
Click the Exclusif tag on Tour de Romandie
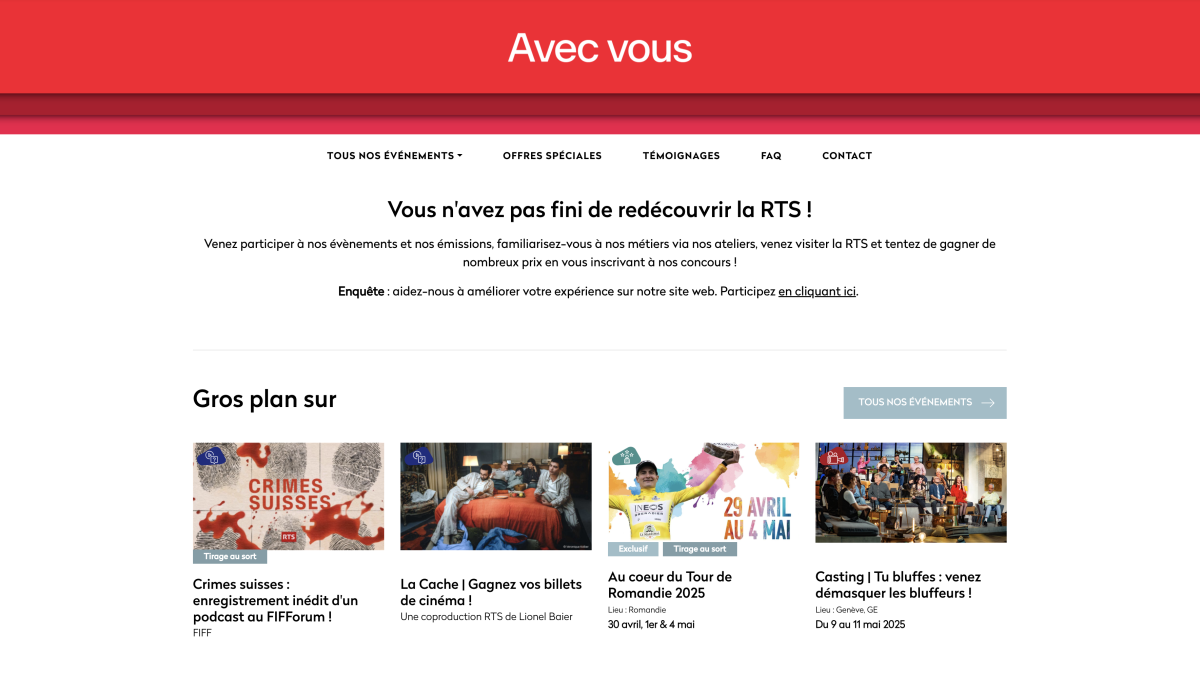click(x=633, y=549)
